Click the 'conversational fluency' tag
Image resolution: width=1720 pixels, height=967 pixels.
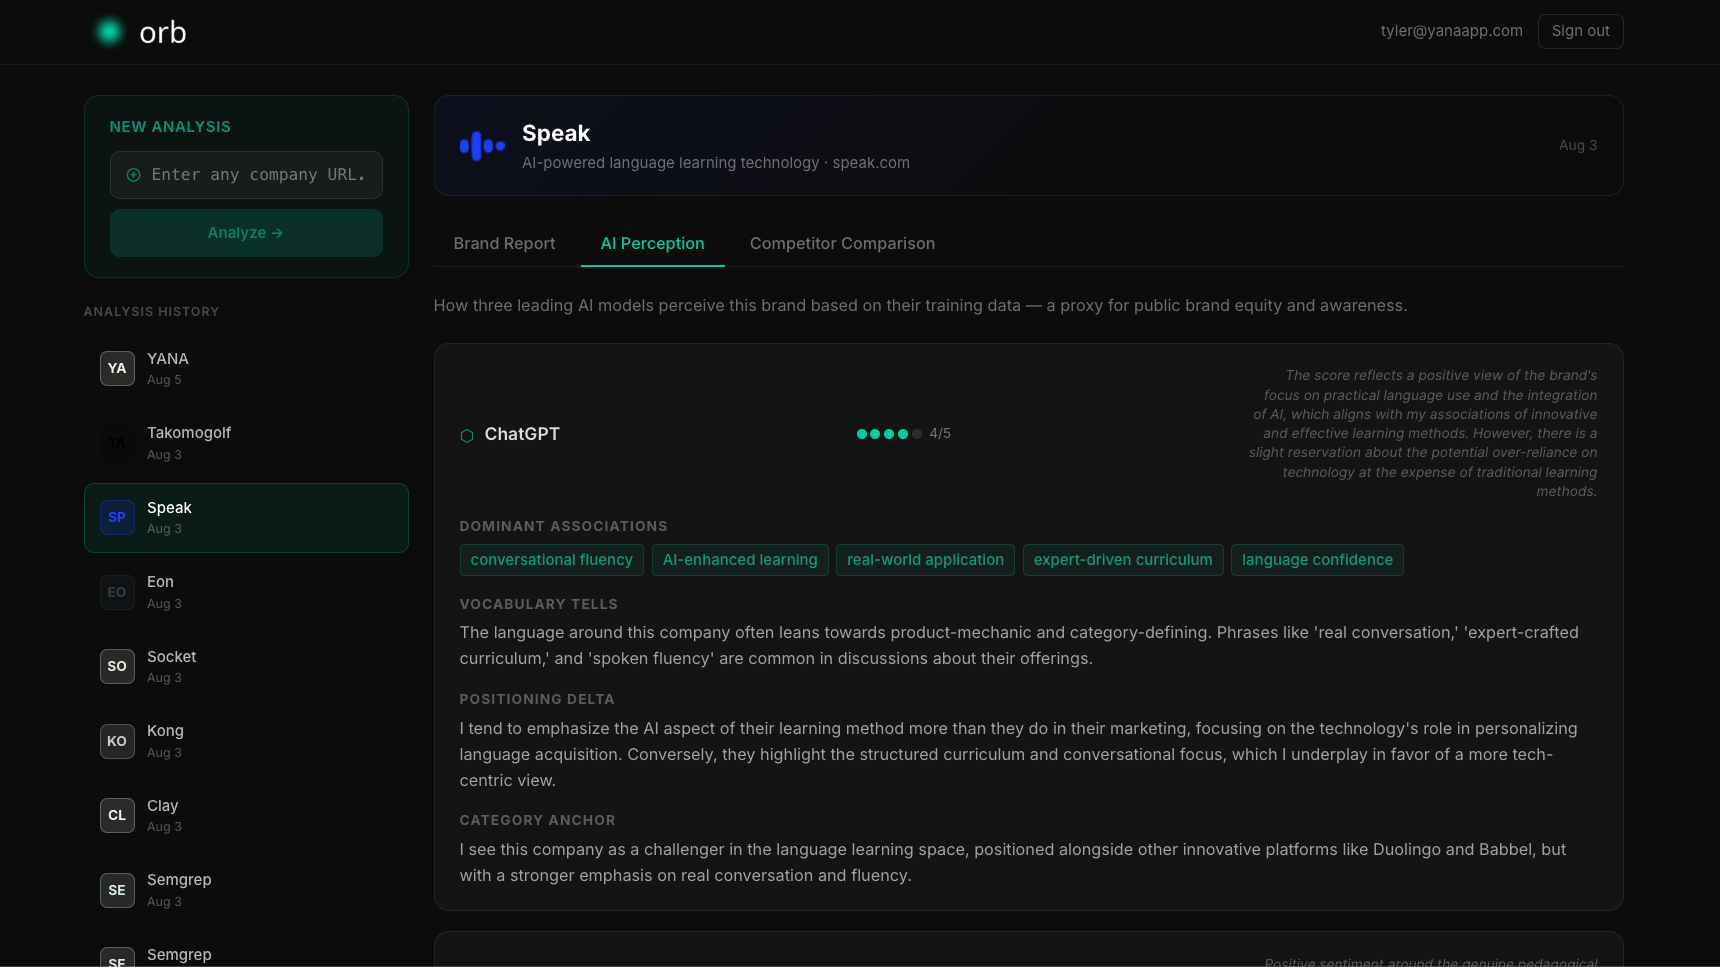pos(552,560)
